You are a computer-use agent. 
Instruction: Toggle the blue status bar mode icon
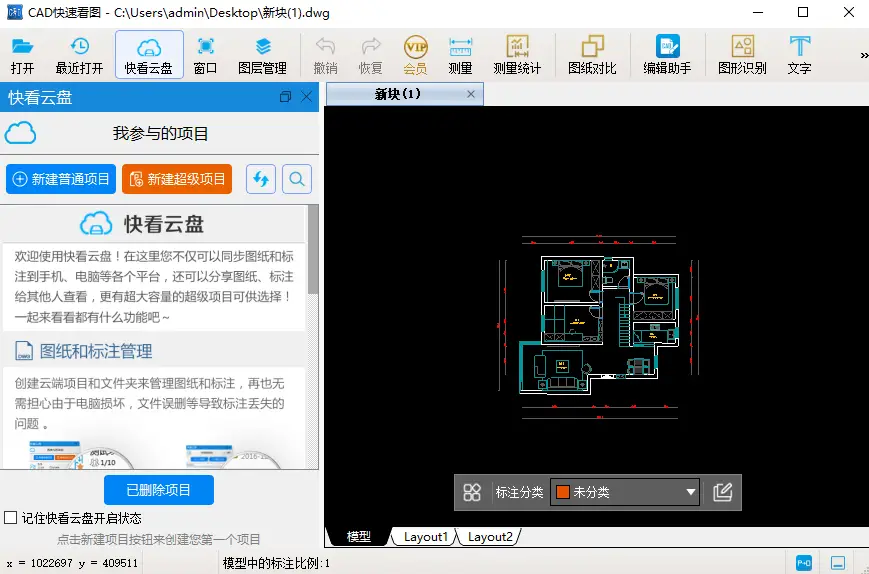coord(804,563)
